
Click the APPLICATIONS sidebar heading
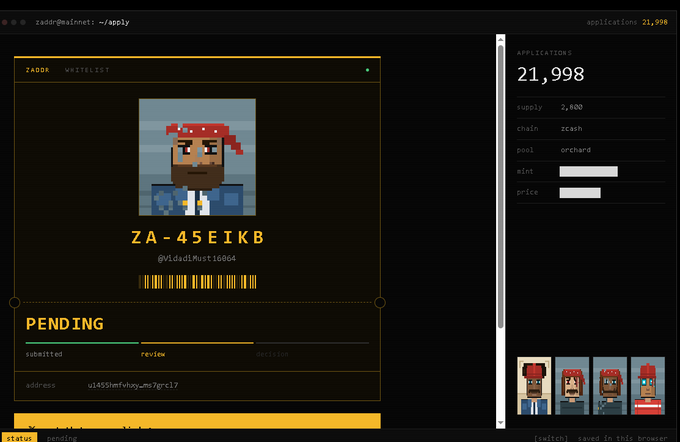pyautogui.click(x=544, y=53)
